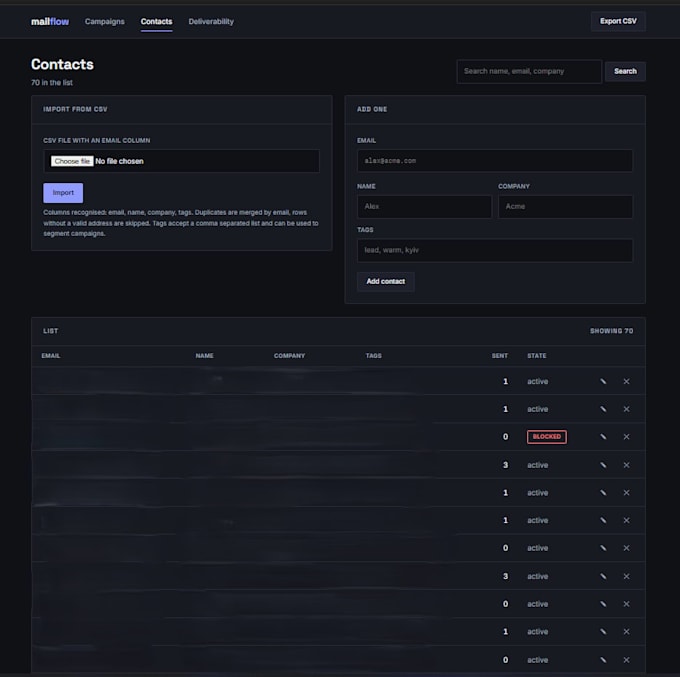Switch to the Deliverability tab
This screenshot has width=680, height=677.
pos(211,21)
